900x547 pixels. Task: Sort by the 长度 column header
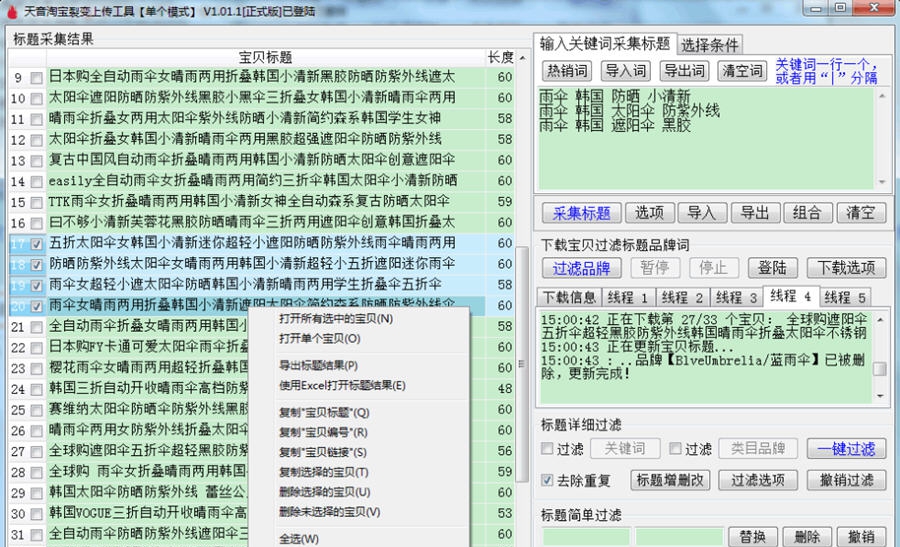tap(500, 57)
